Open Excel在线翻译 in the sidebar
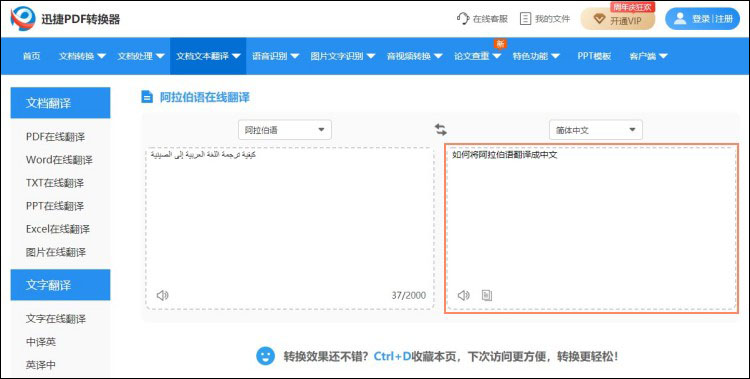 pyautogui.click(x=58, y=229)
